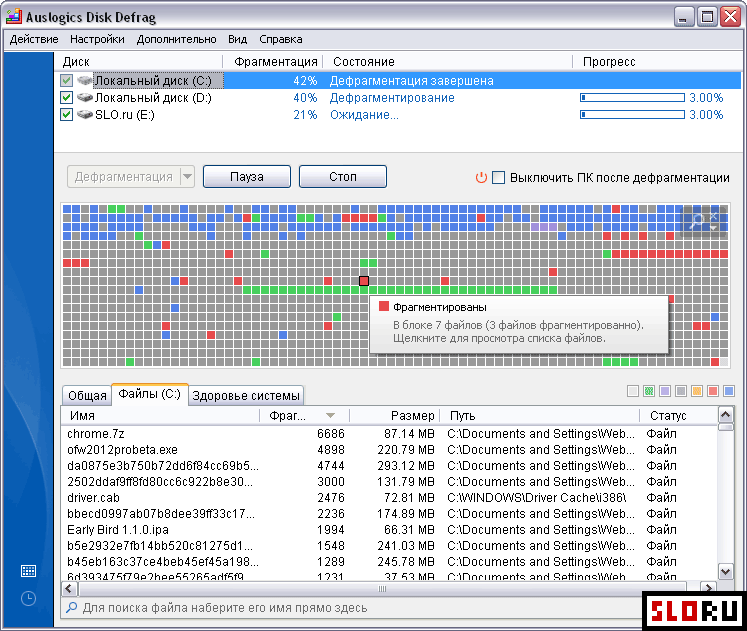The width and height of the screenshot is (747, 631).
Task: Open the cluster map zoom magnifier
Action: coord(697,220)
